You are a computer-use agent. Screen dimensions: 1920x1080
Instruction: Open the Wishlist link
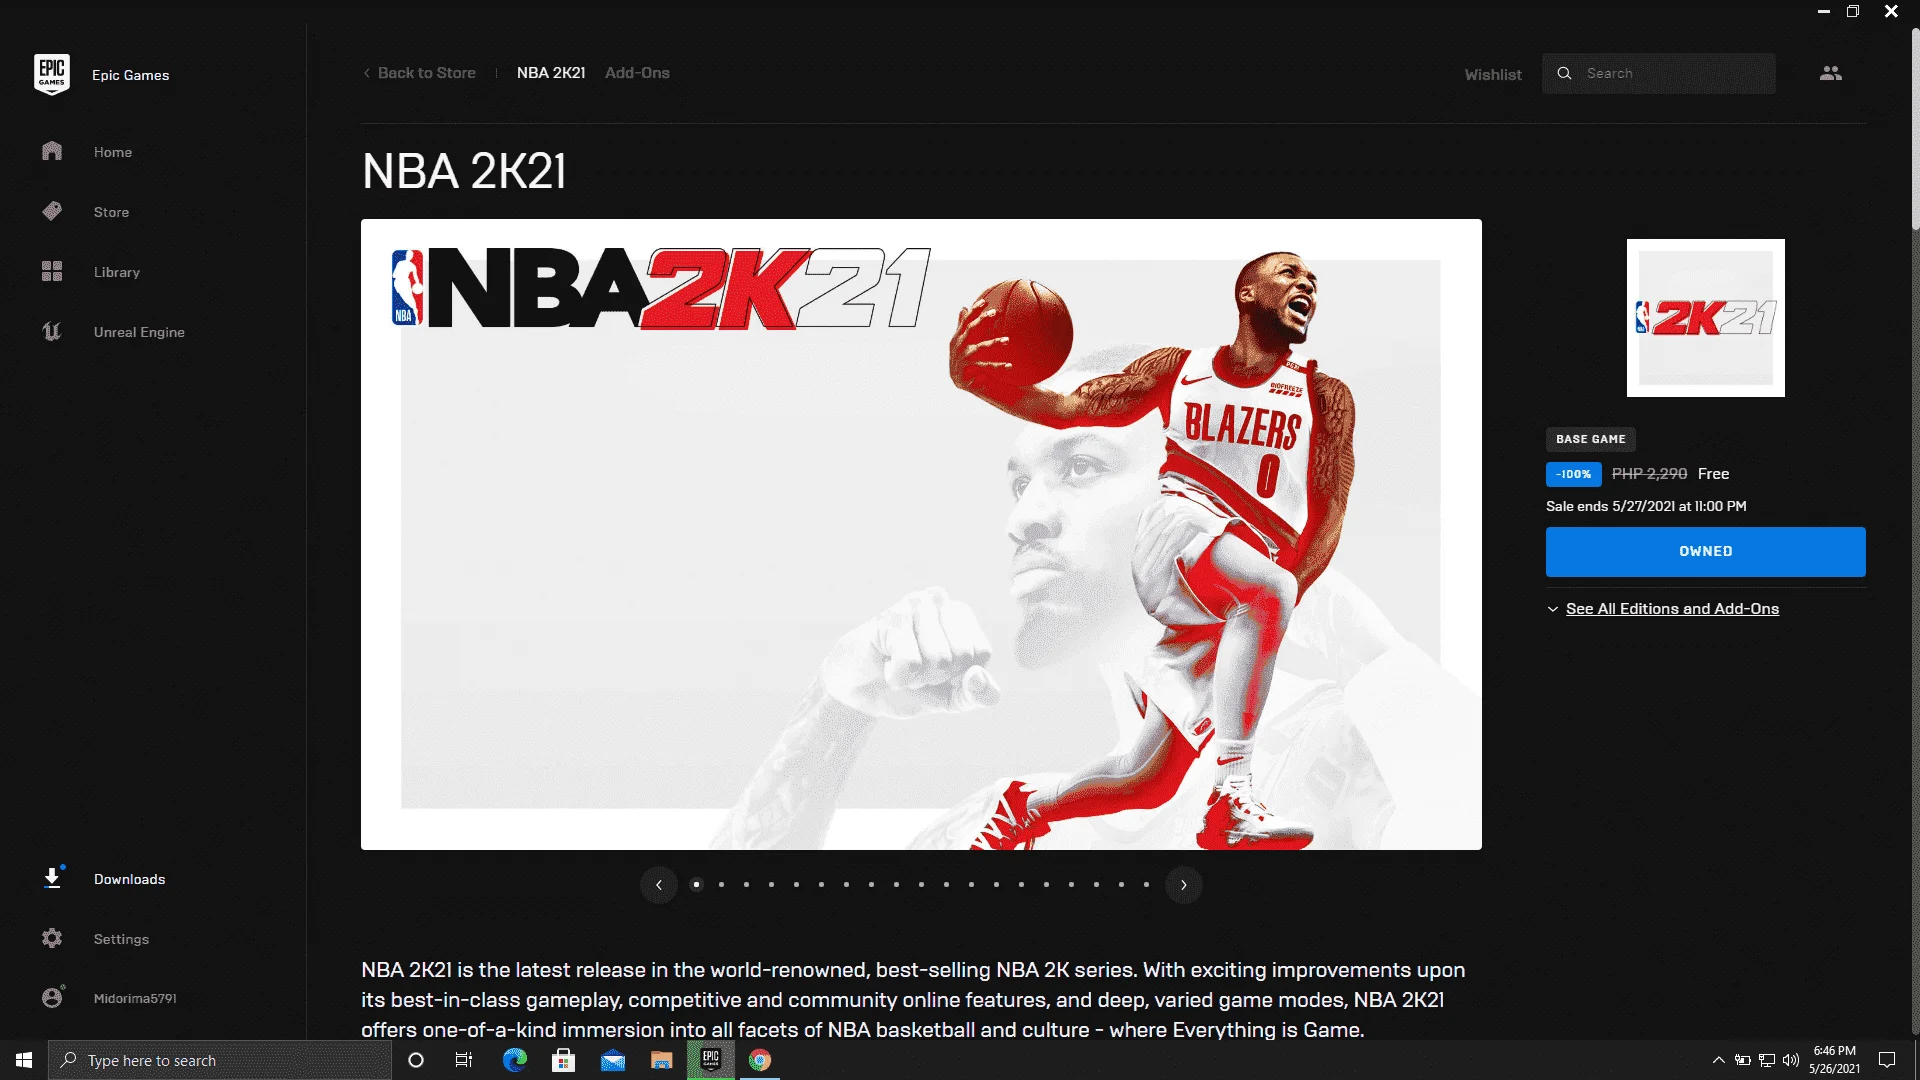point(1493,74)
